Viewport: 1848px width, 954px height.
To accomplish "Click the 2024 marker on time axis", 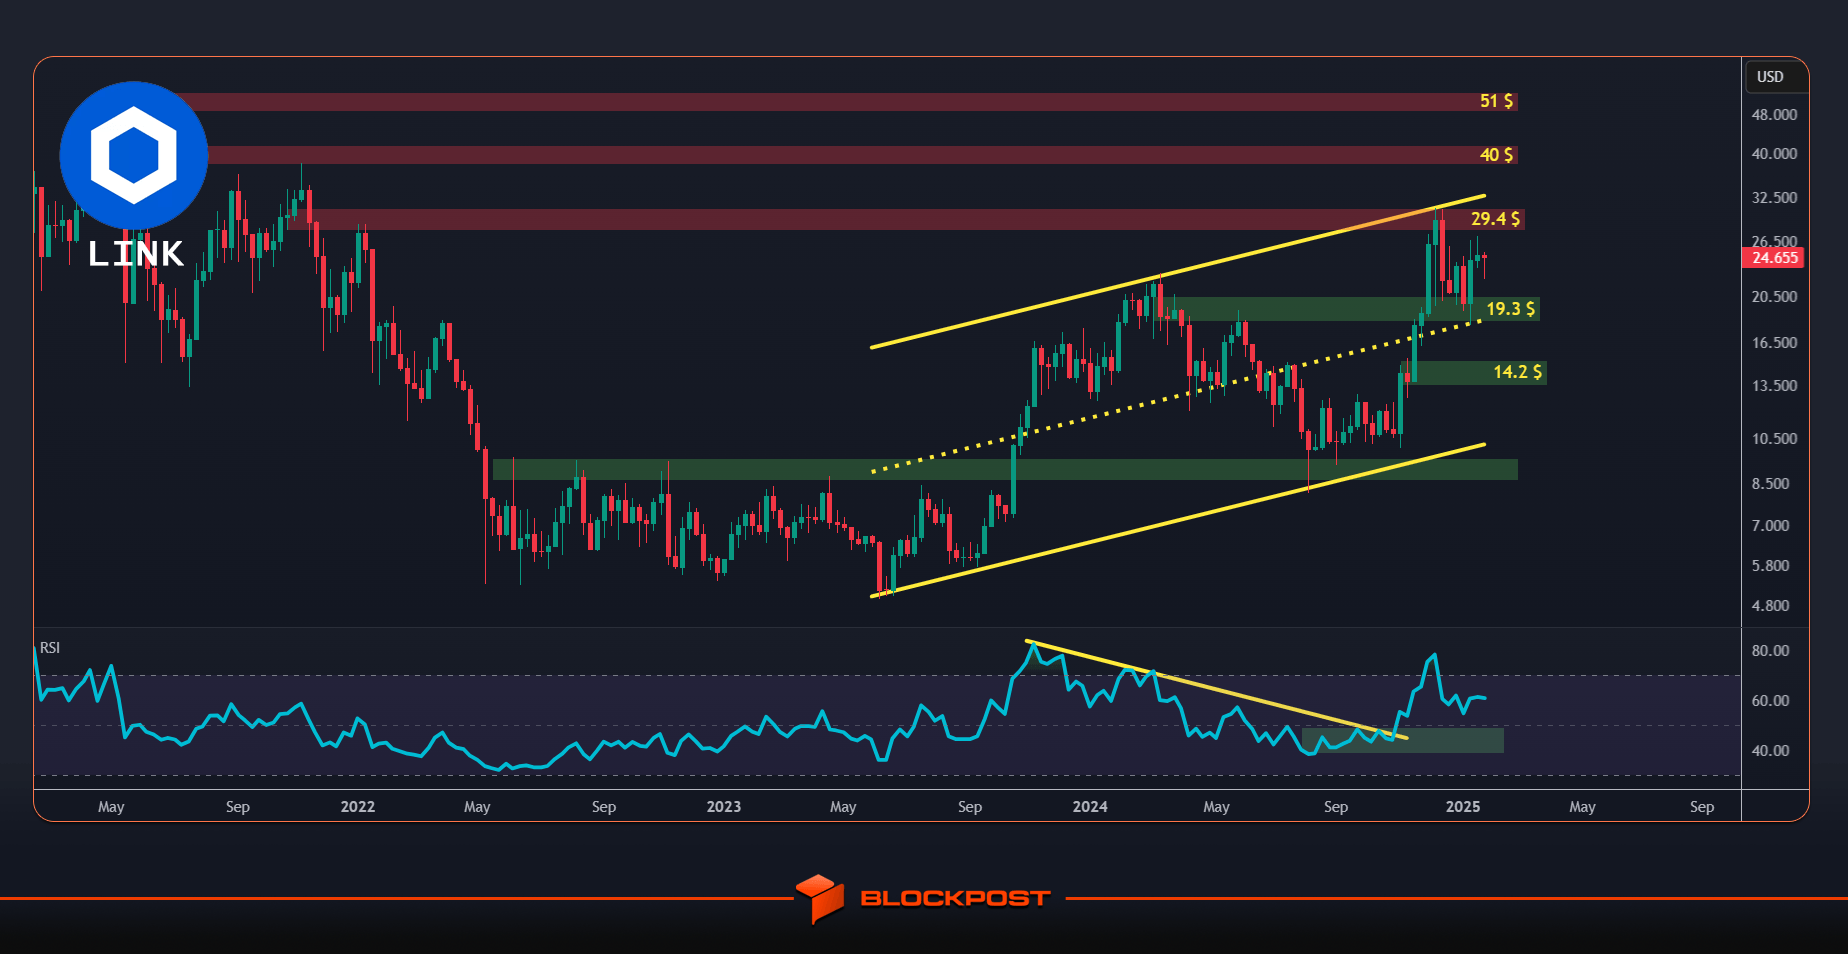I will [x=1090, y=807].
